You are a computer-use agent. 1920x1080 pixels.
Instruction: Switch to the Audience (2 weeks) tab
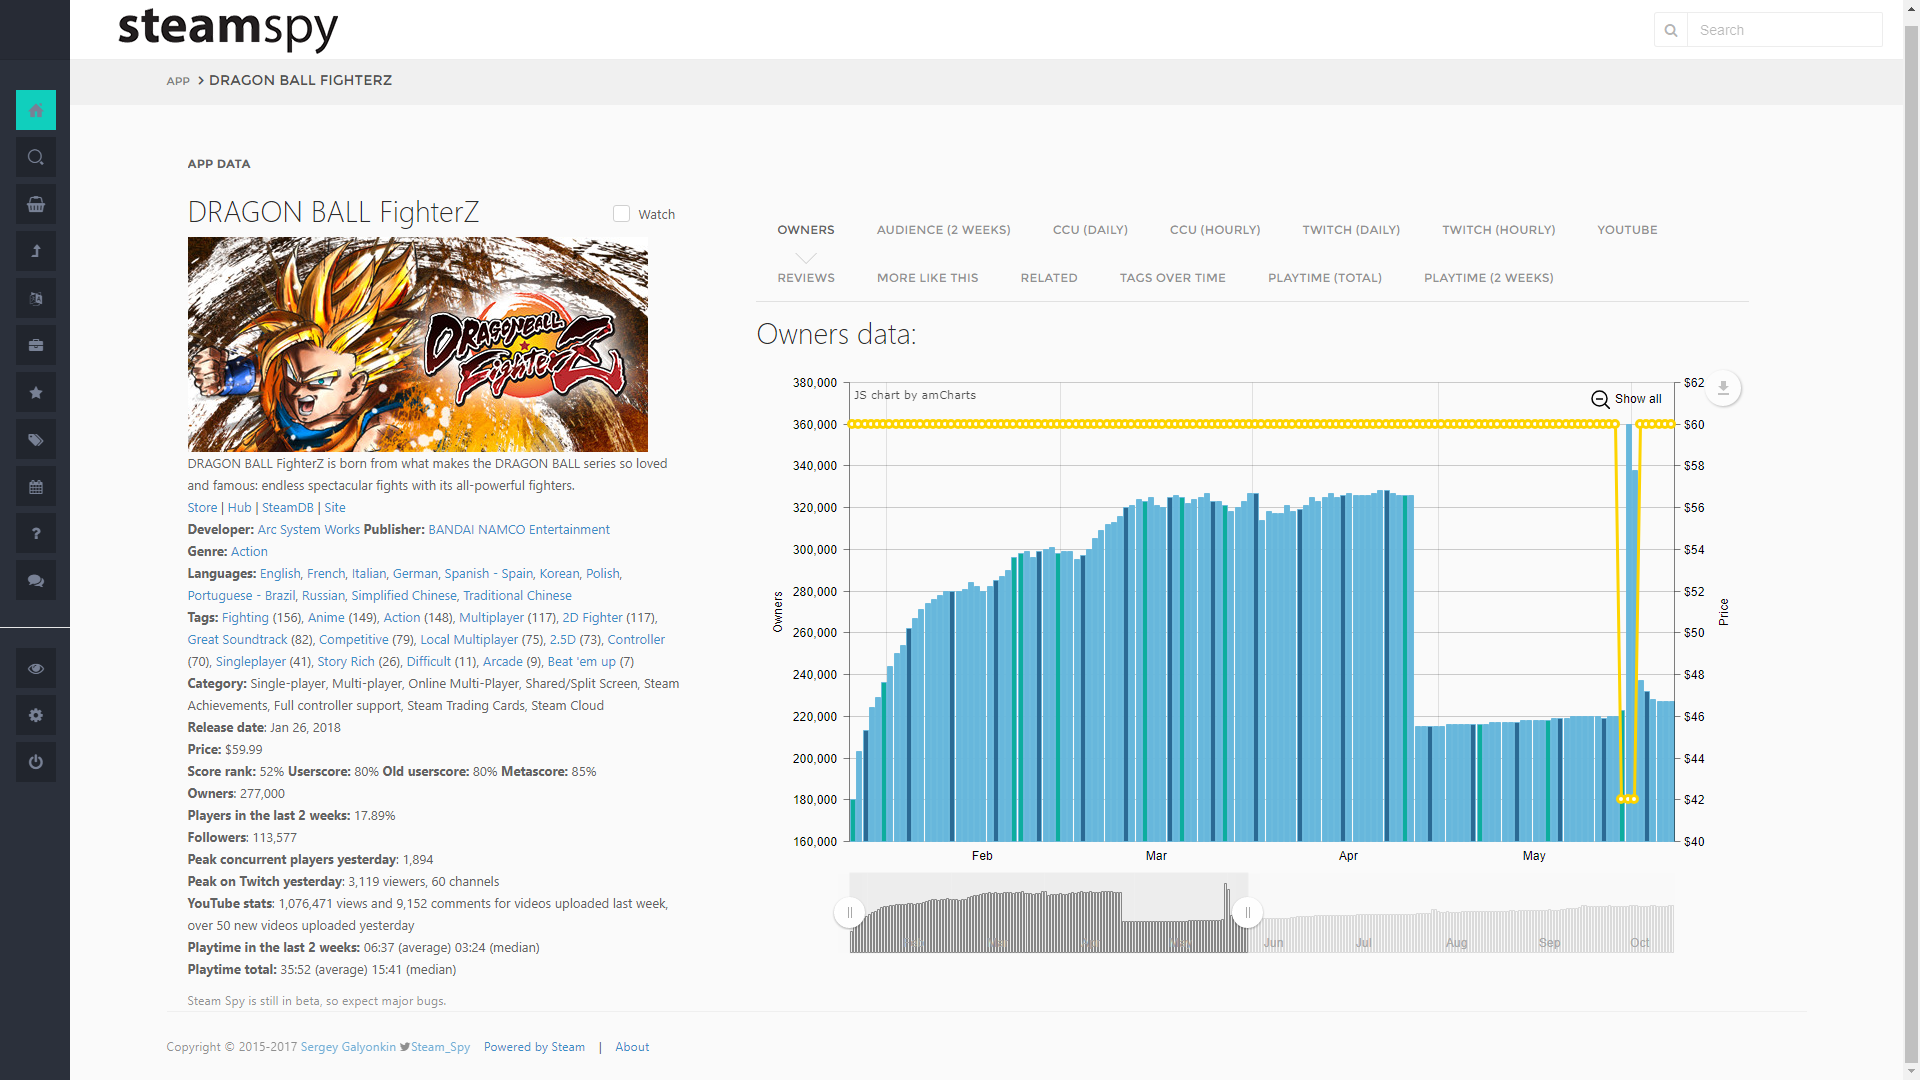[943, 230]
